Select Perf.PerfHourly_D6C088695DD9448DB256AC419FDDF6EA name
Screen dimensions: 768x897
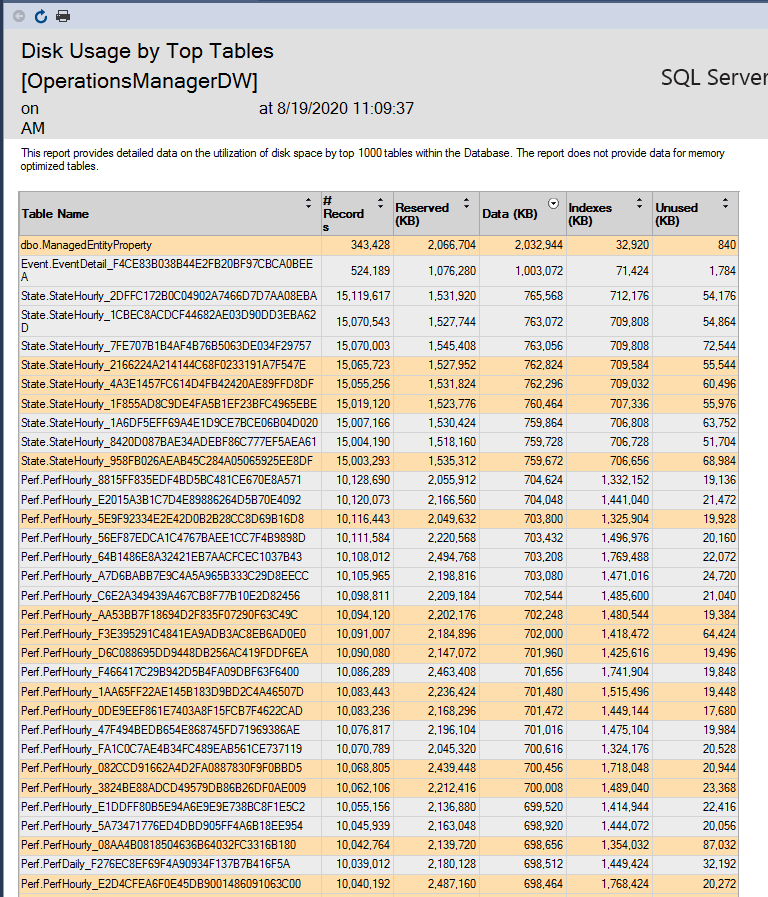click(x=165, y=653)
